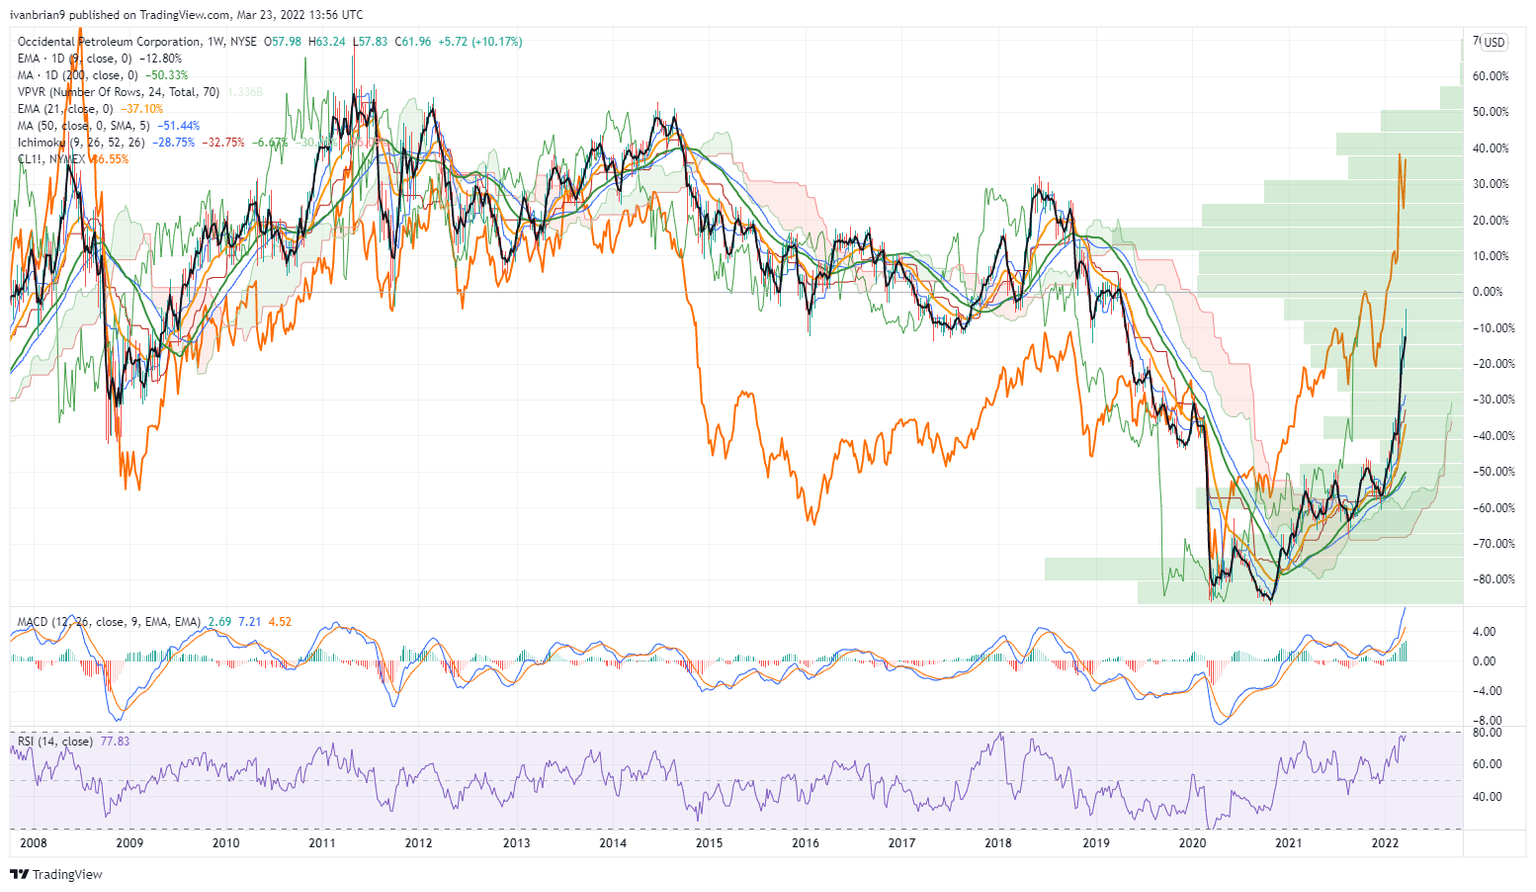Open the USD currency selector

coord(1494,42)
